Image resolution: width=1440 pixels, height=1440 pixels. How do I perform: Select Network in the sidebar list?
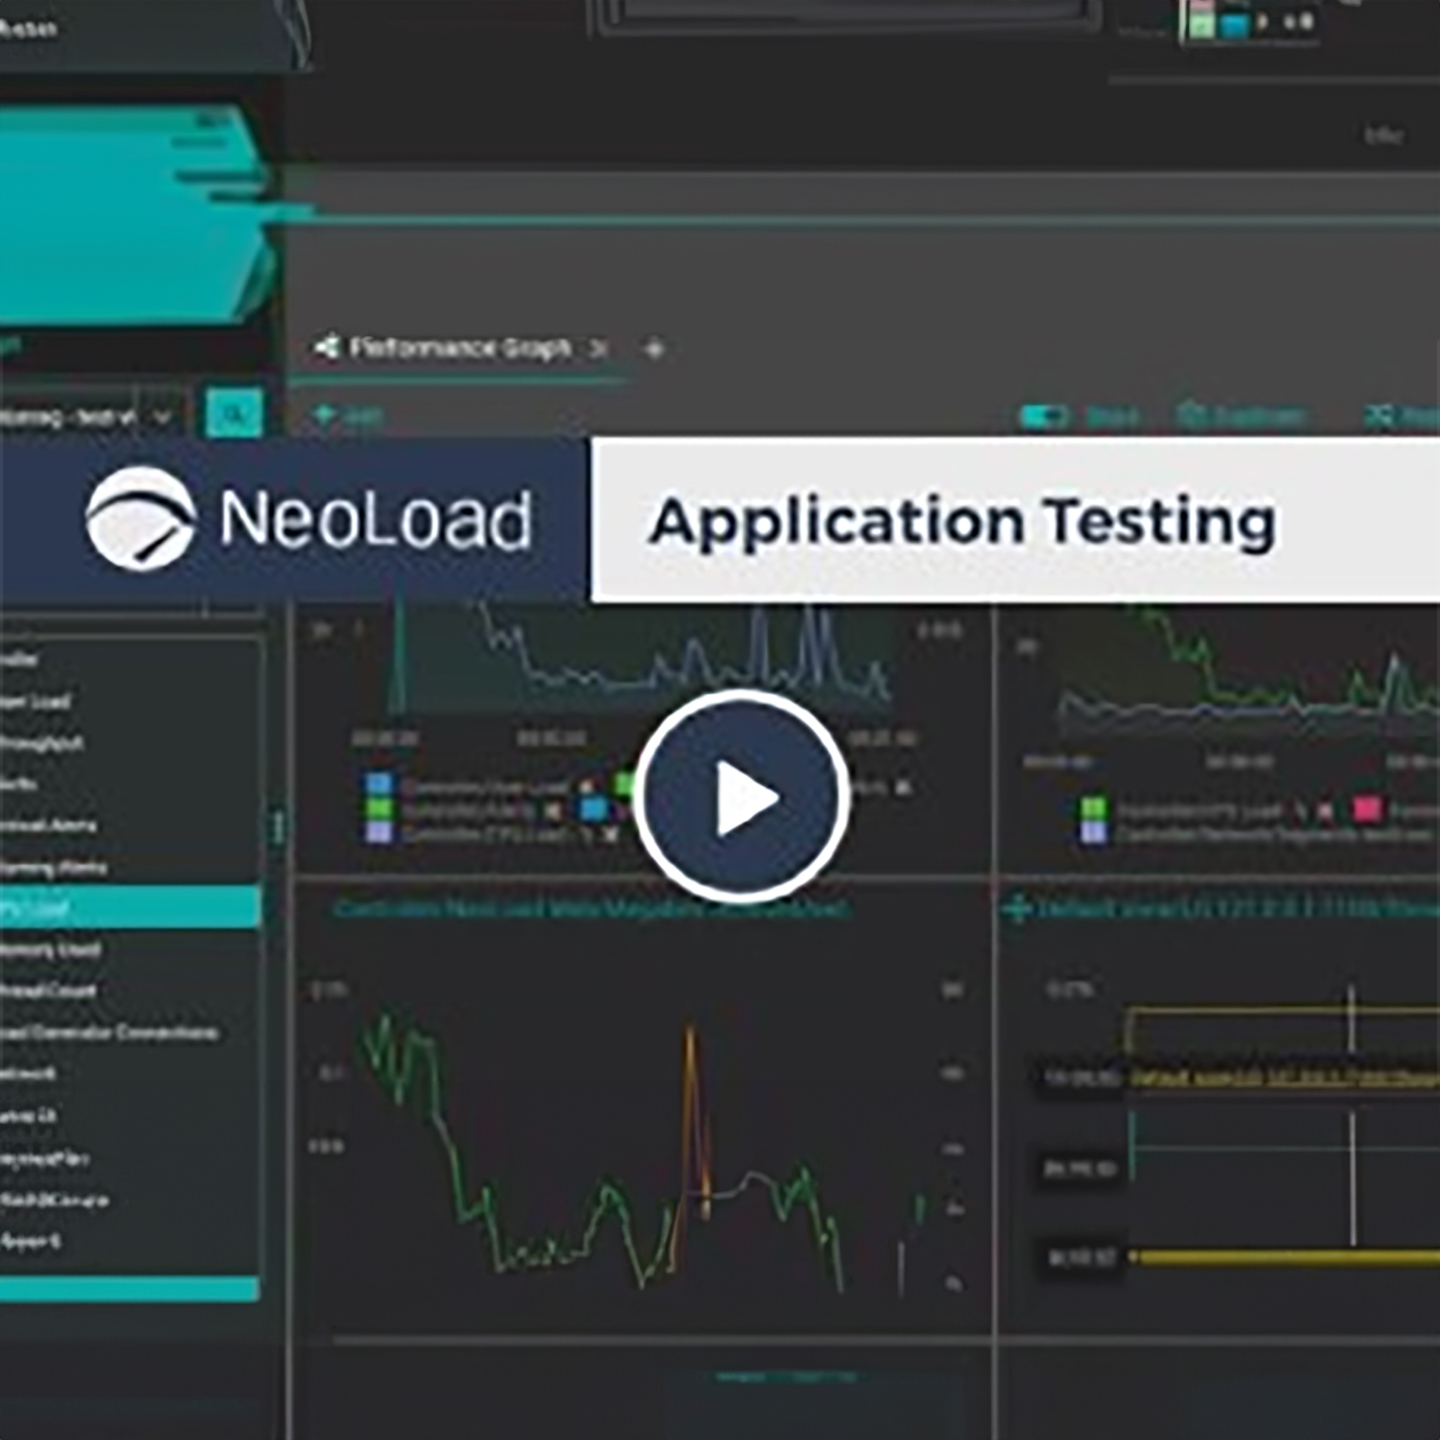28,1073
